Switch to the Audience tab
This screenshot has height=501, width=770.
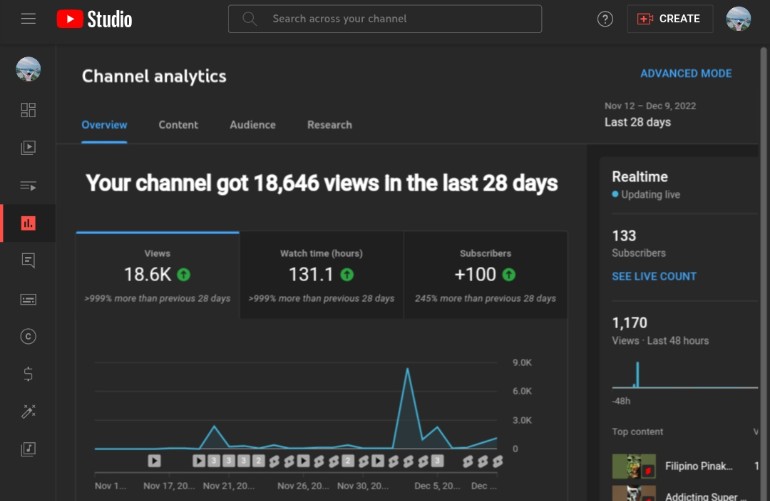pyautogui.click(x=252, y=125)
